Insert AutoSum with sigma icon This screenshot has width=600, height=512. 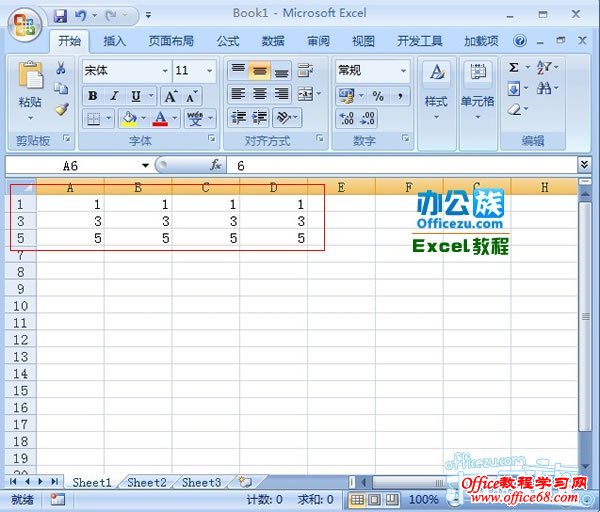coord(514,68)
